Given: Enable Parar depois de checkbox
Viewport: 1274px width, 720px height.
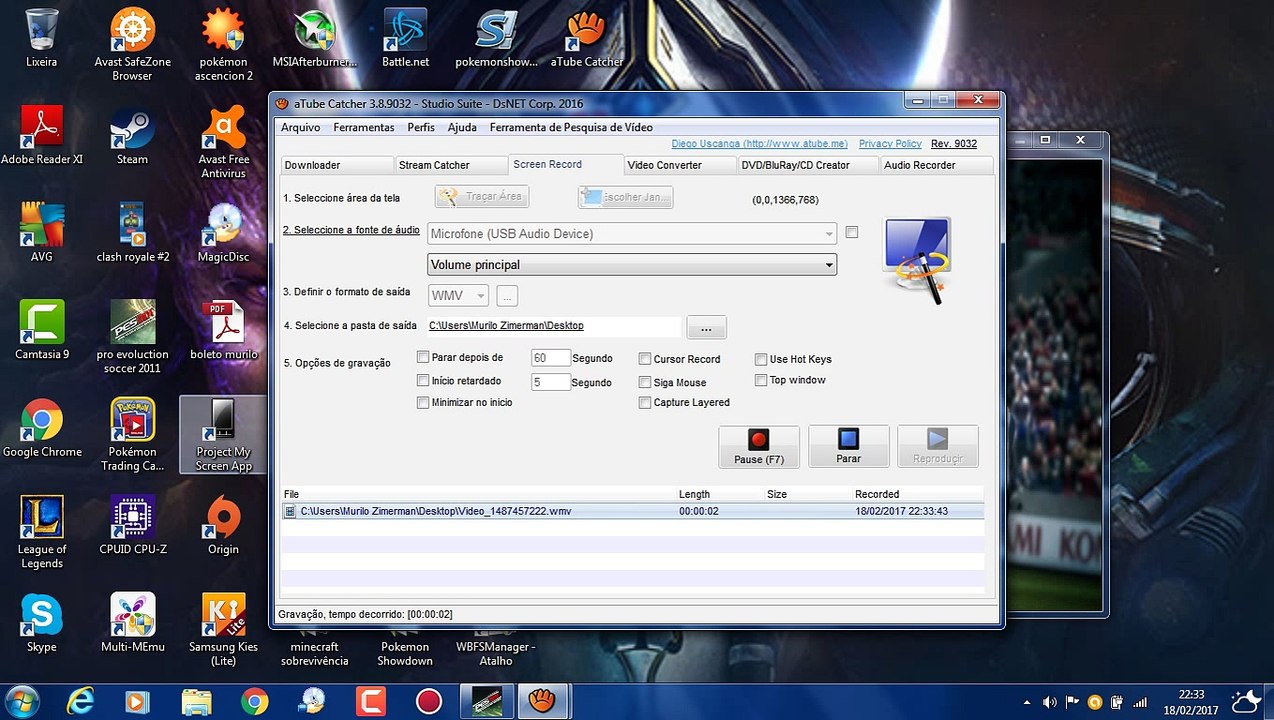Looking at the screenshot, I should [423, 358].
